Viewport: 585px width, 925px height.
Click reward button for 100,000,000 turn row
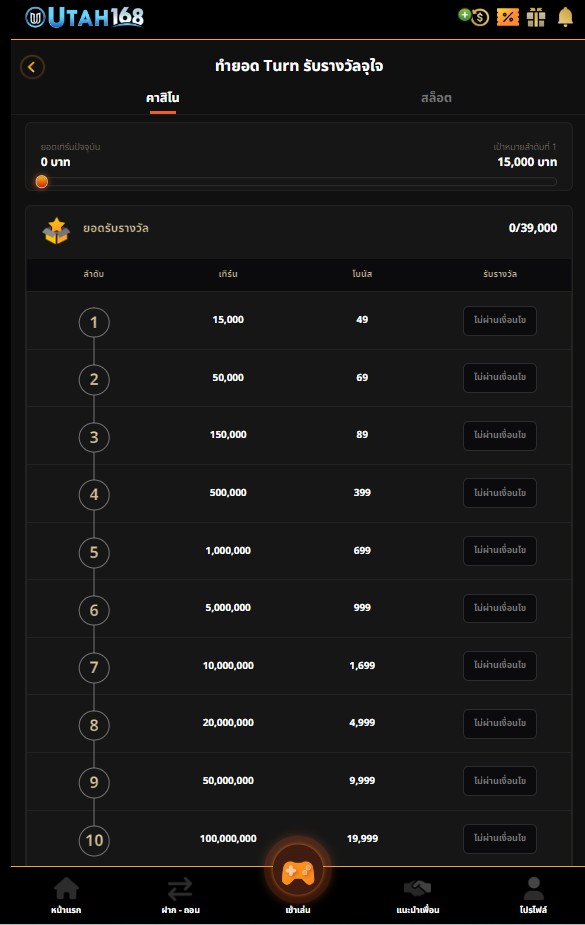coord(499,838)
